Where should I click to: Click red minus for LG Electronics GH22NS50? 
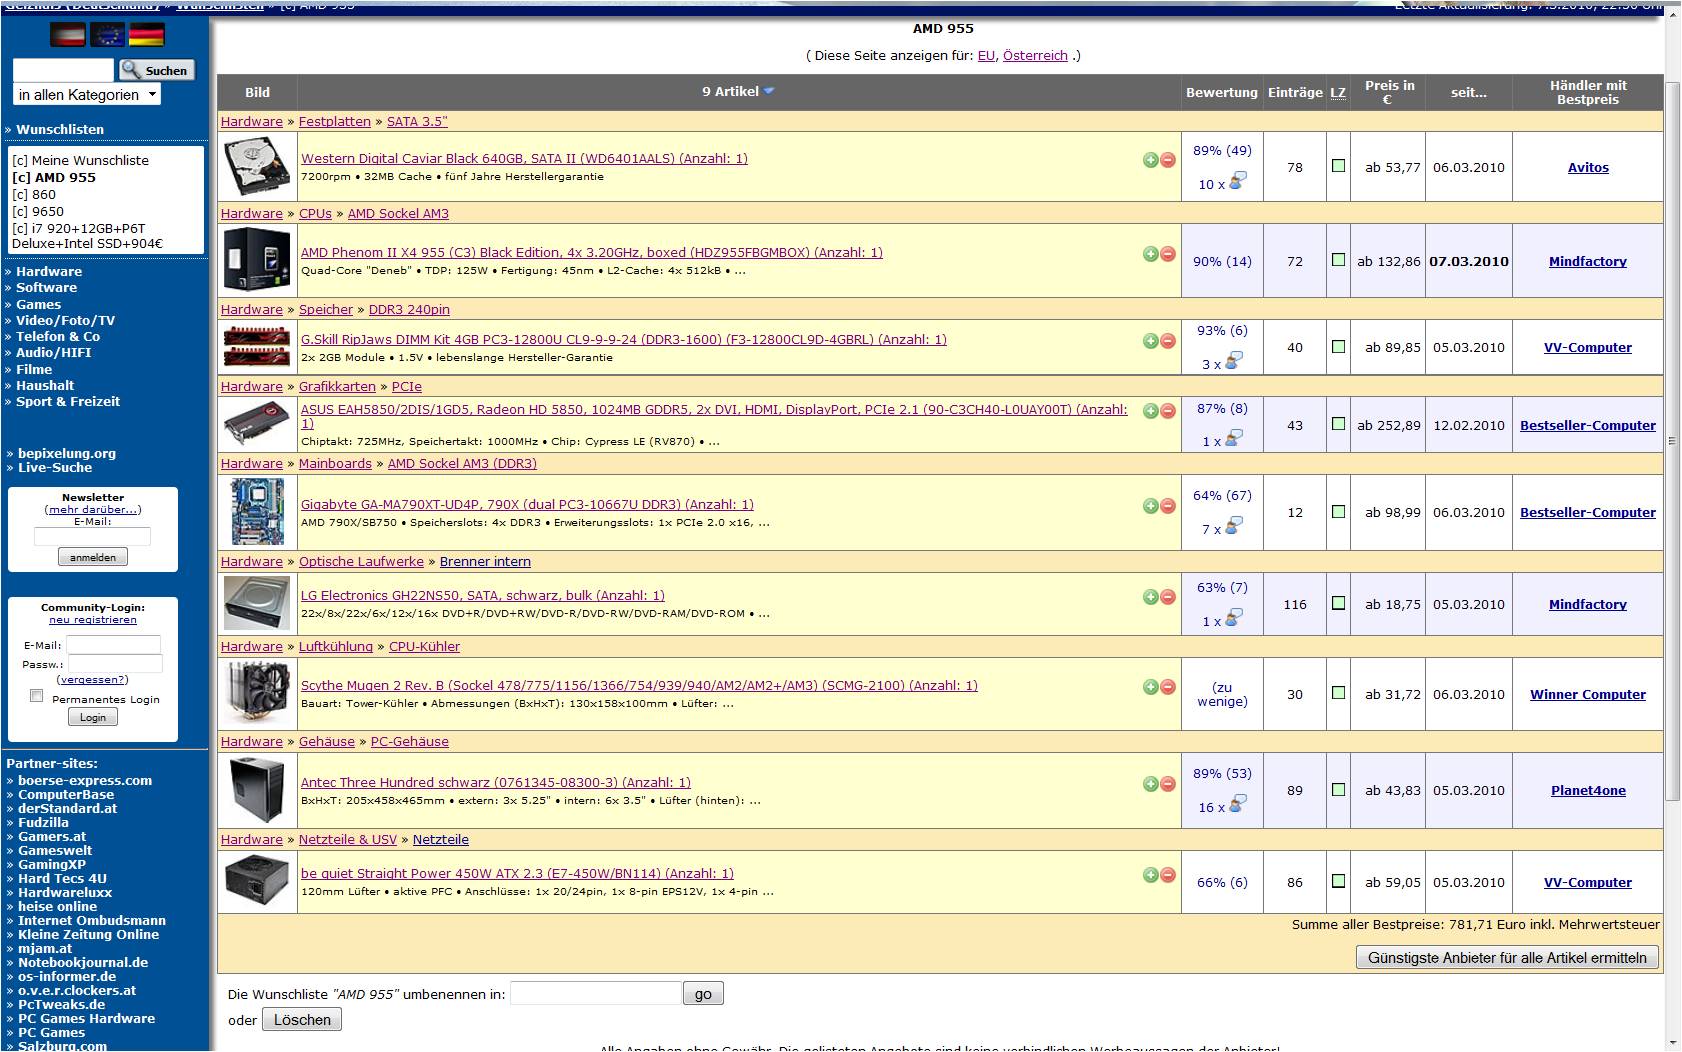(1167, 597)
